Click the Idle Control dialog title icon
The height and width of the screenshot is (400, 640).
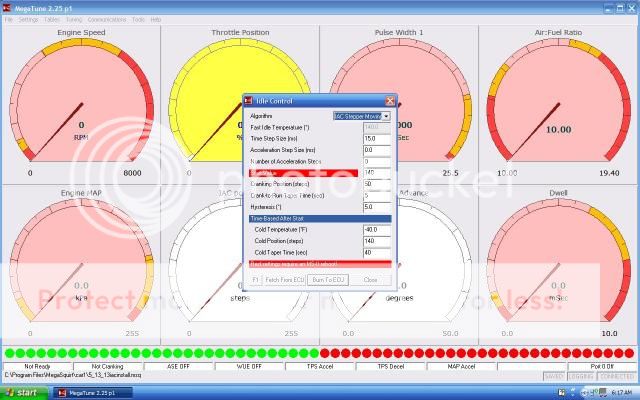click(251, 101)
